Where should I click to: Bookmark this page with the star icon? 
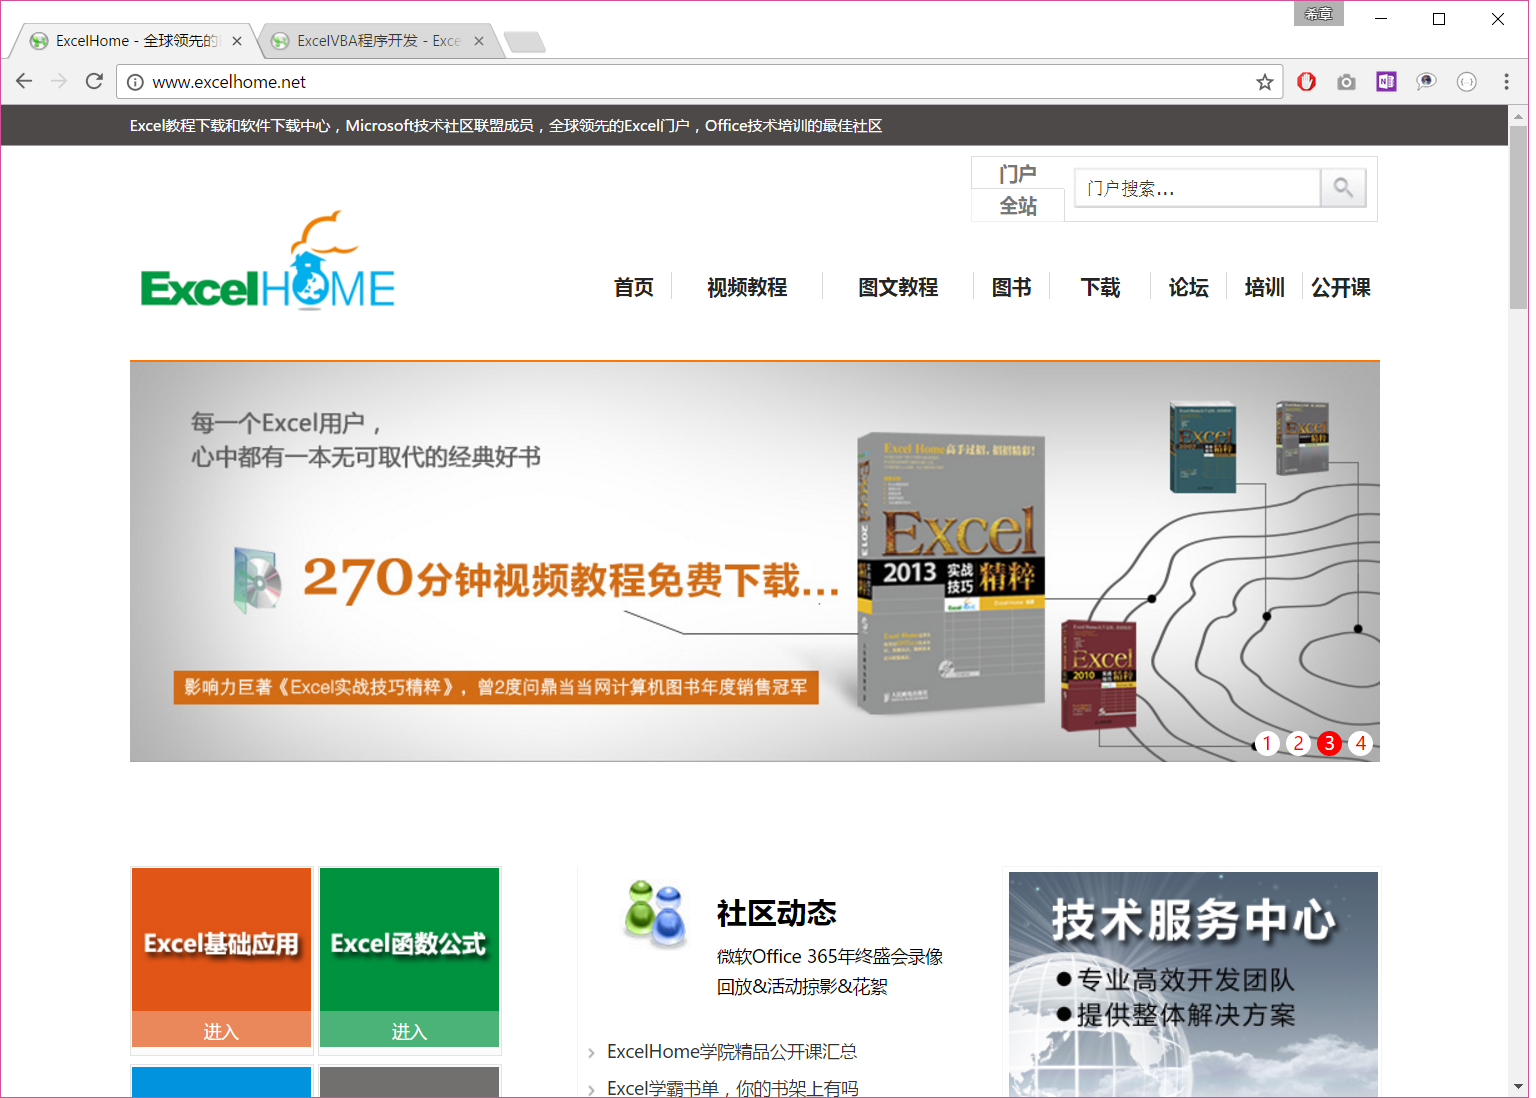[x=1264, y=82]
